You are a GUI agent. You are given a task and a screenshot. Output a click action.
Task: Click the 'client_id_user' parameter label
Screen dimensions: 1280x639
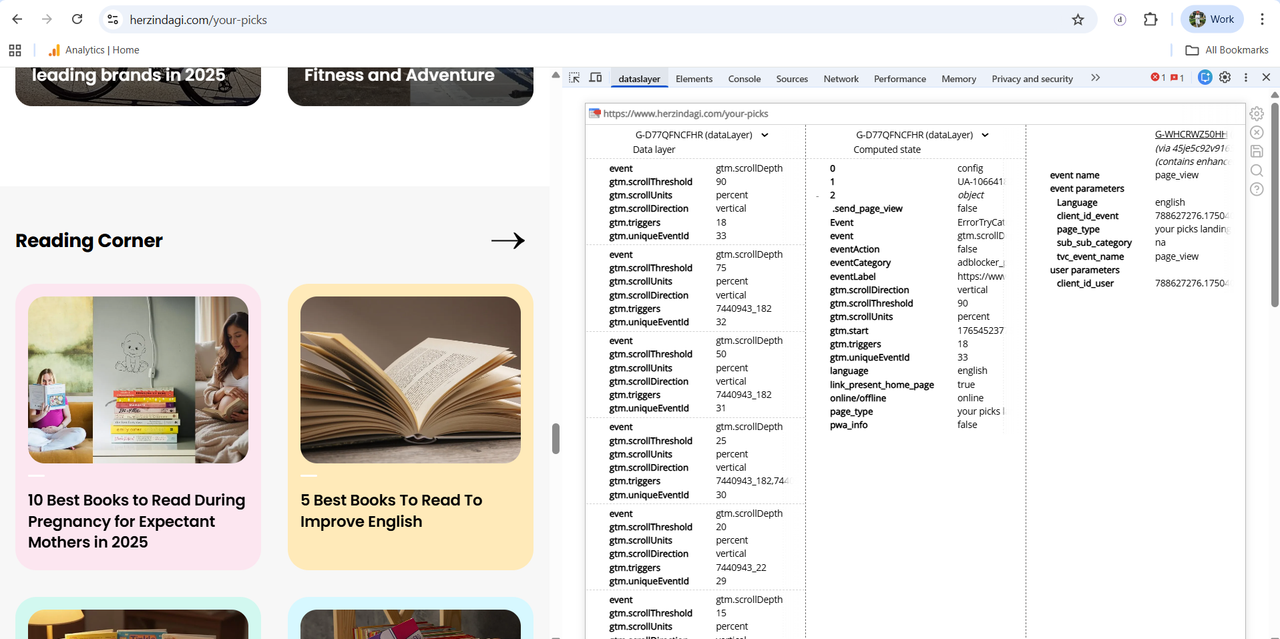point(1085,283)
